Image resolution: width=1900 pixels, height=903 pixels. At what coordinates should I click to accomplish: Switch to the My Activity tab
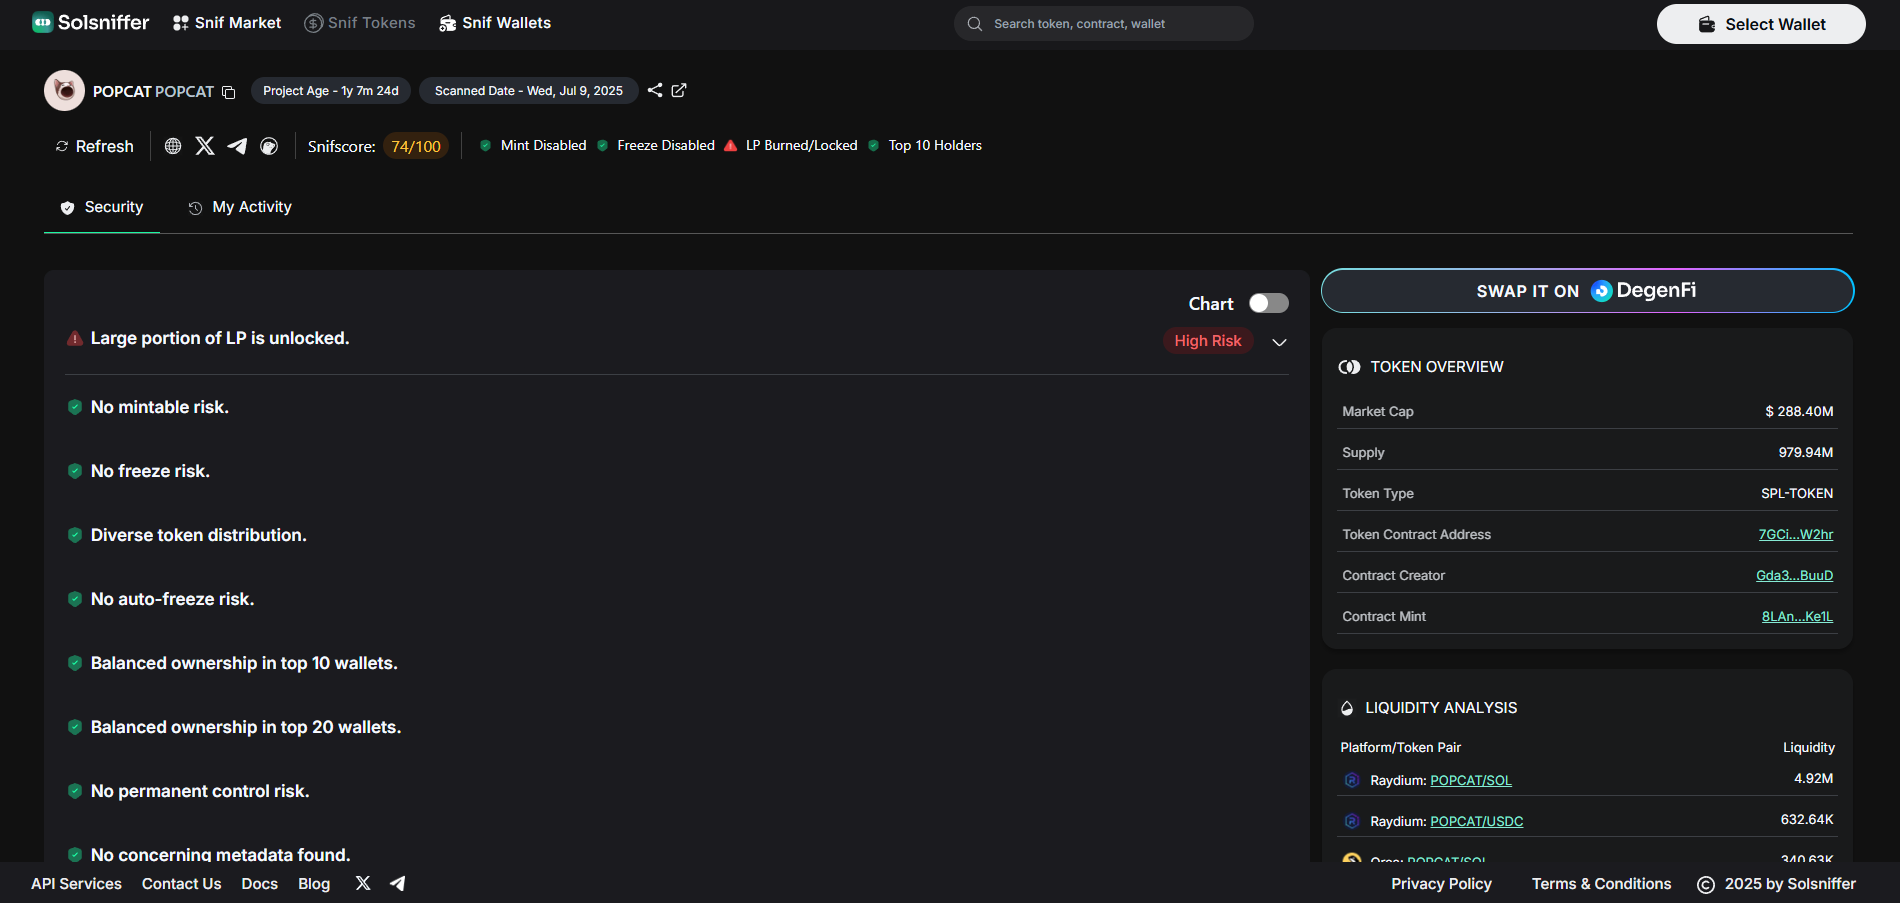coord(240,207)
